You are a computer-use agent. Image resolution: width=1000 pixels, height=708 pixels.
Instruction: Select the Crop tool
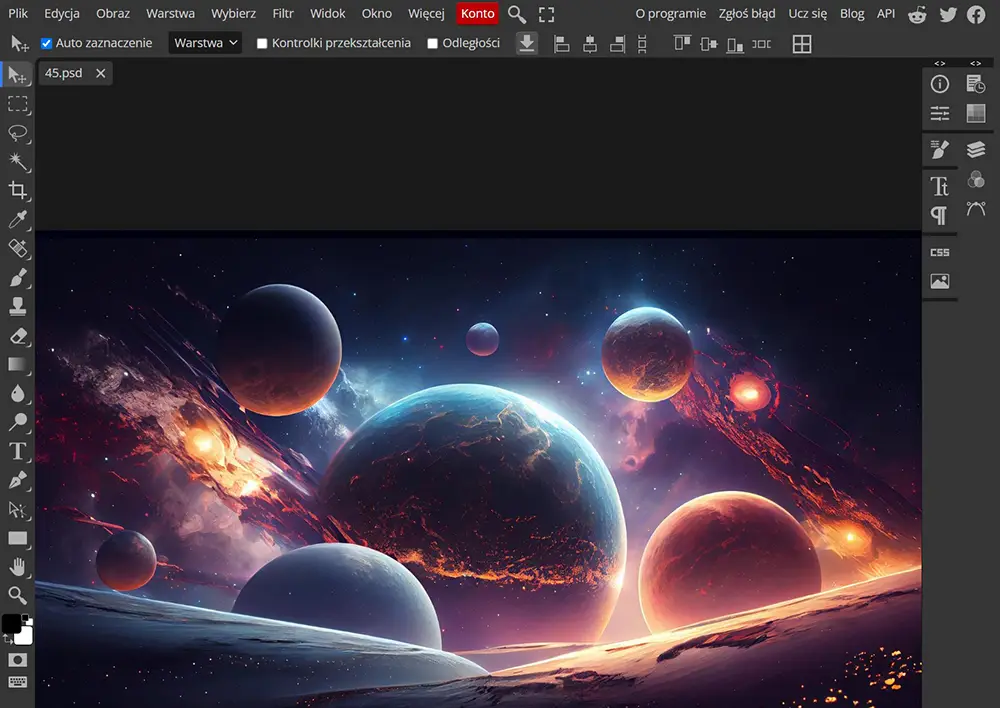[17, 190]
